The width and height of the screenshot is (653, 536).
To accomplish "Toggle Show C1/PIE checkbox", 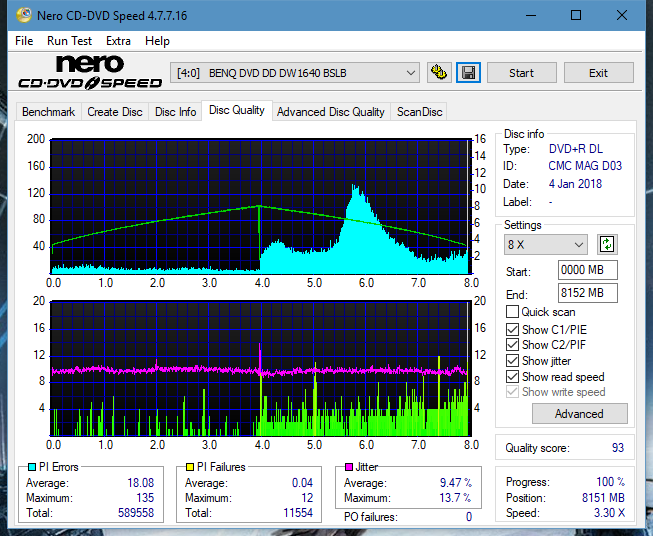I will pos(512,329).
